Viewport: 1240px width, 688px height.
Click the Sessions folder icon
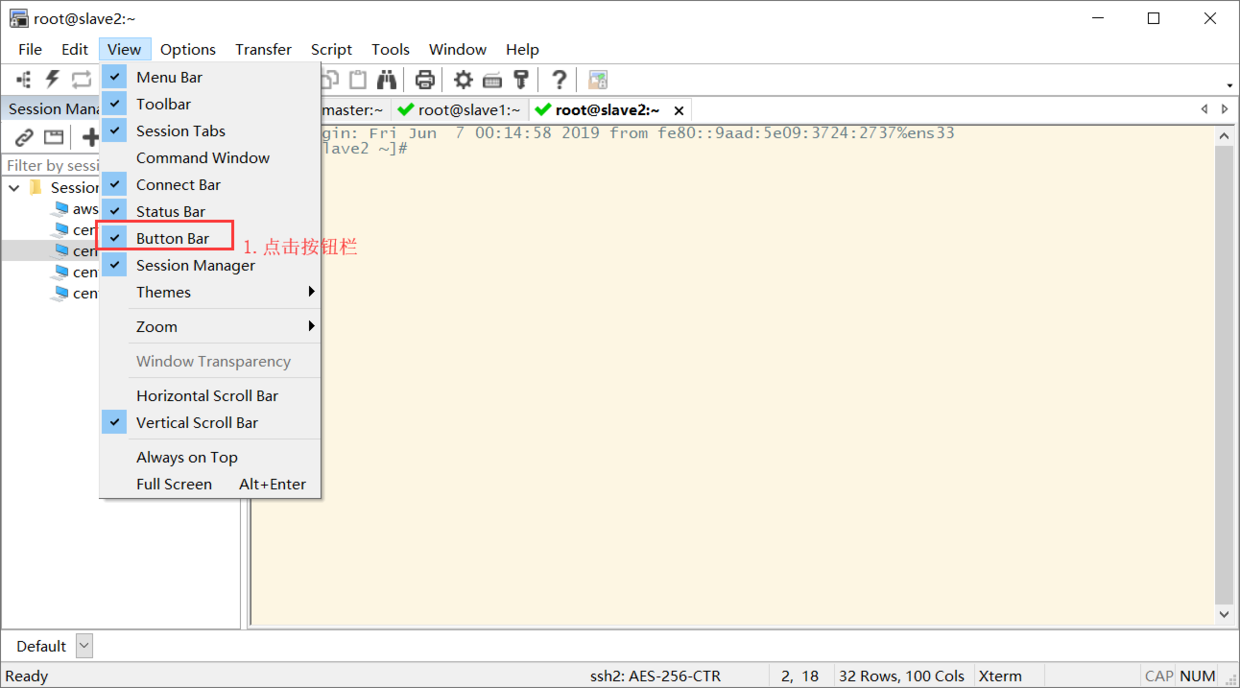(37, 187)
